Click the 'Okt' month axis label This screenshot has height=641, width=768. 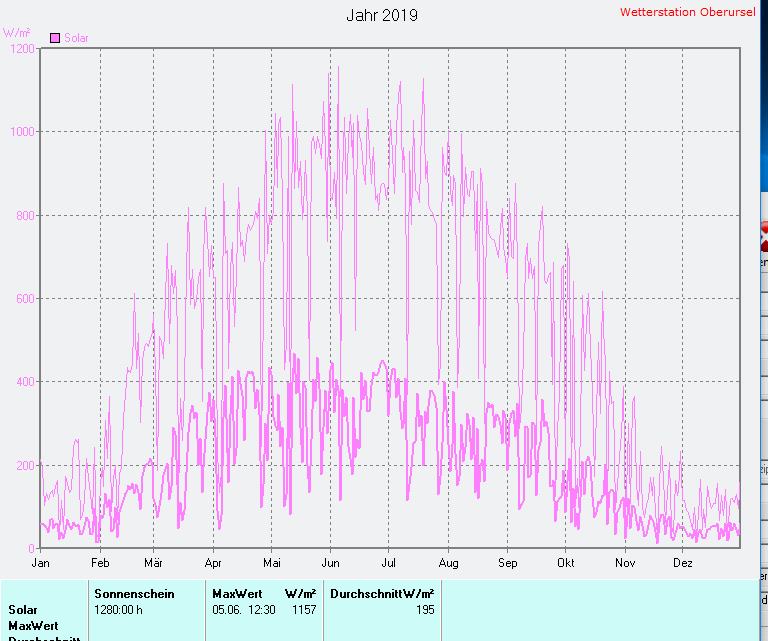(566, 563)
